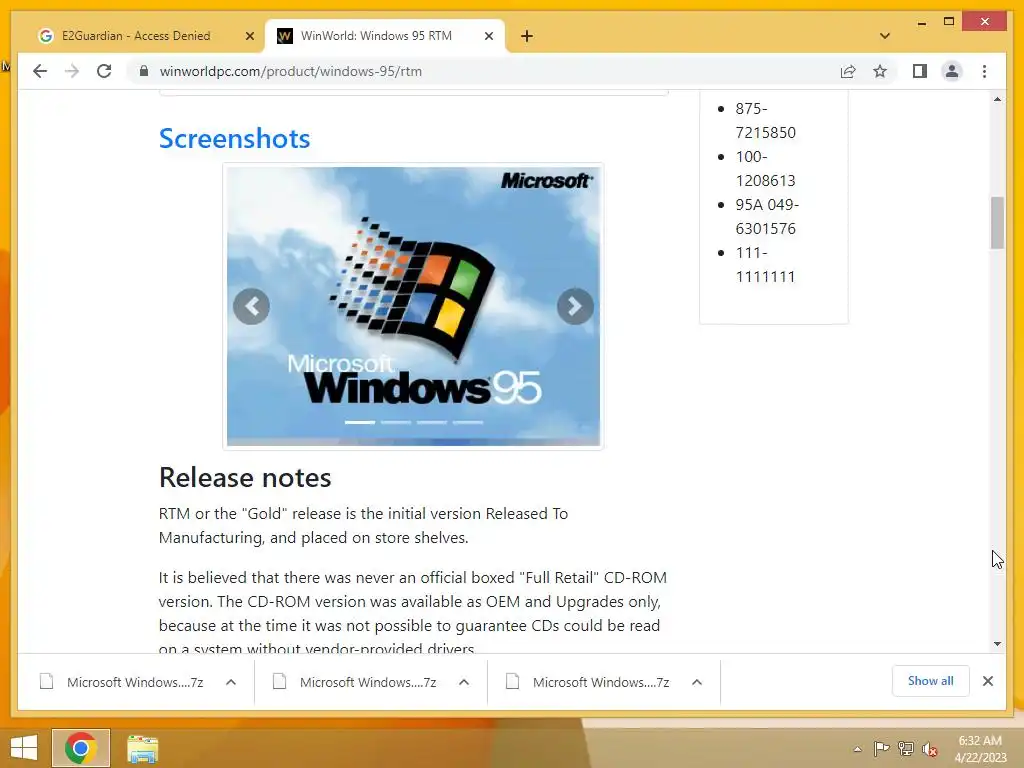The image size is (1024, 768).
Task: Open Chrome's three-dot menu
Action: coord(984,71)
